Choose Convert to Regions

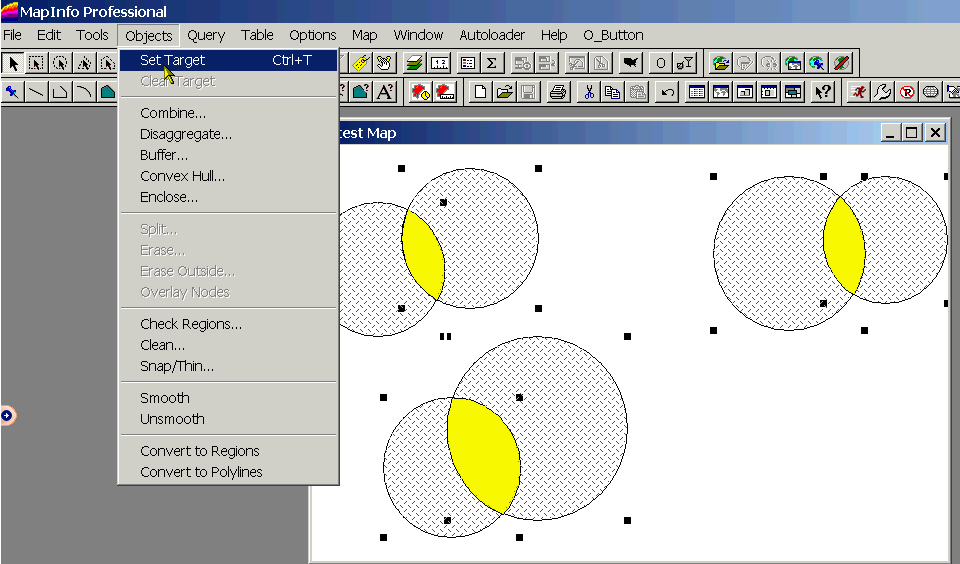point(199,451)
